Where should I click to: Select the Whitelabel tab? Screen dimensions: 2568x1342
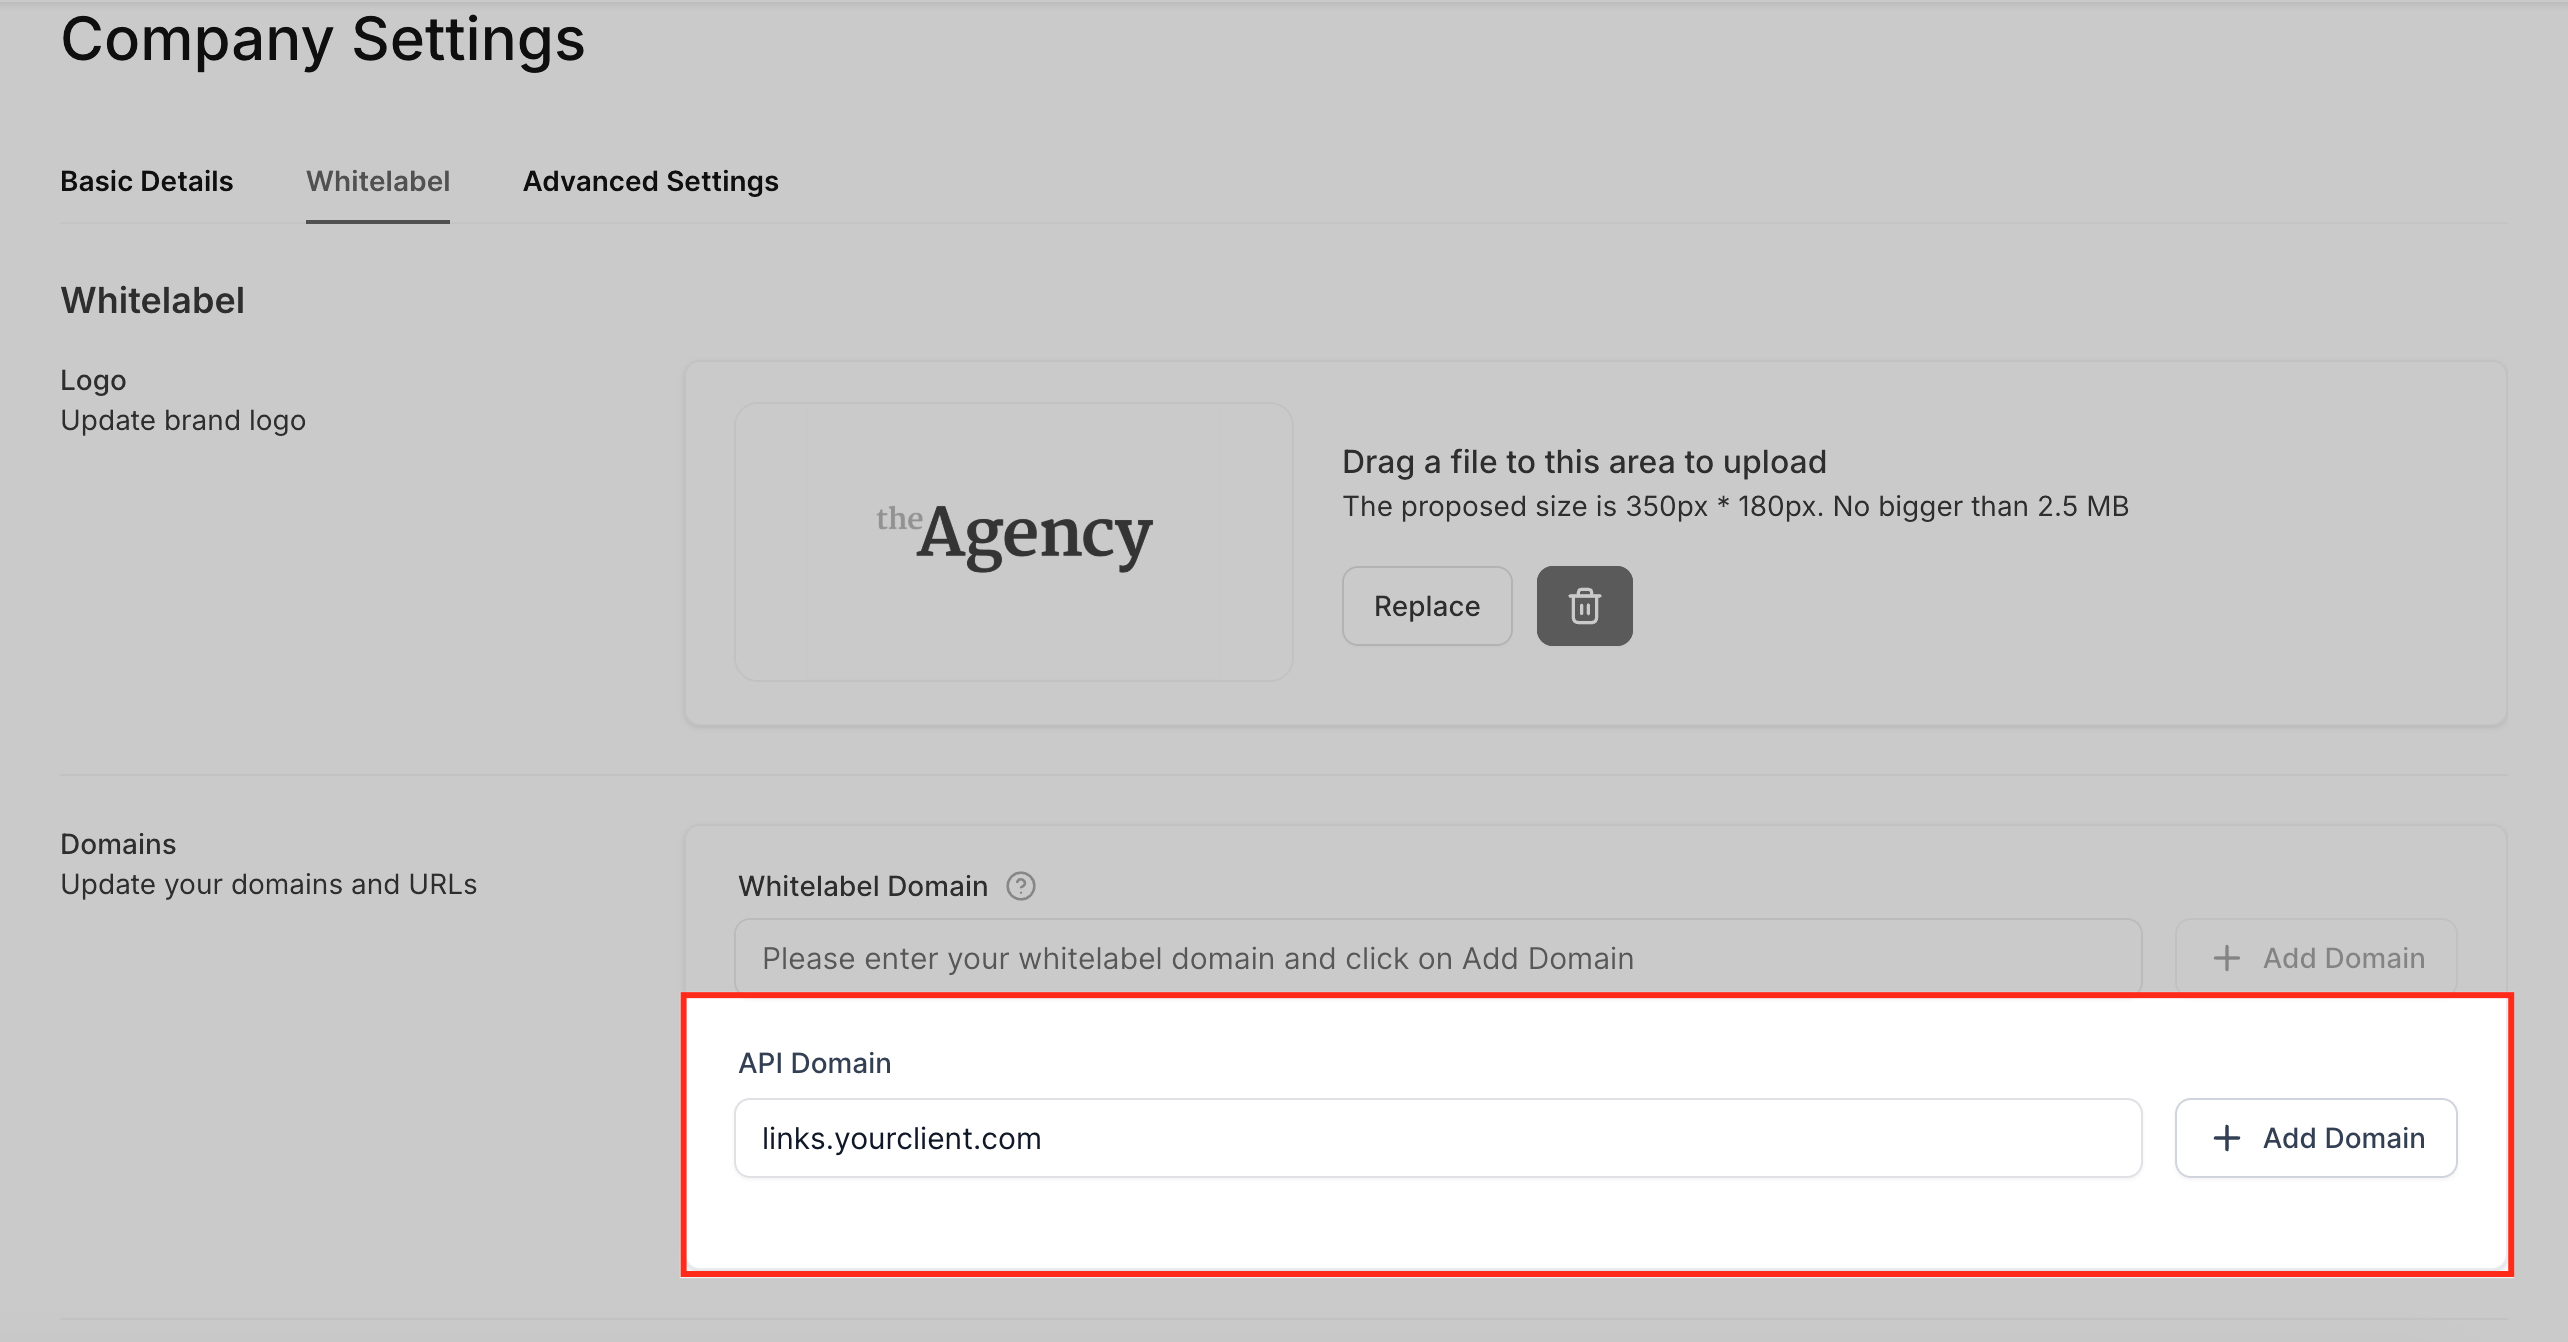(377, 181)
